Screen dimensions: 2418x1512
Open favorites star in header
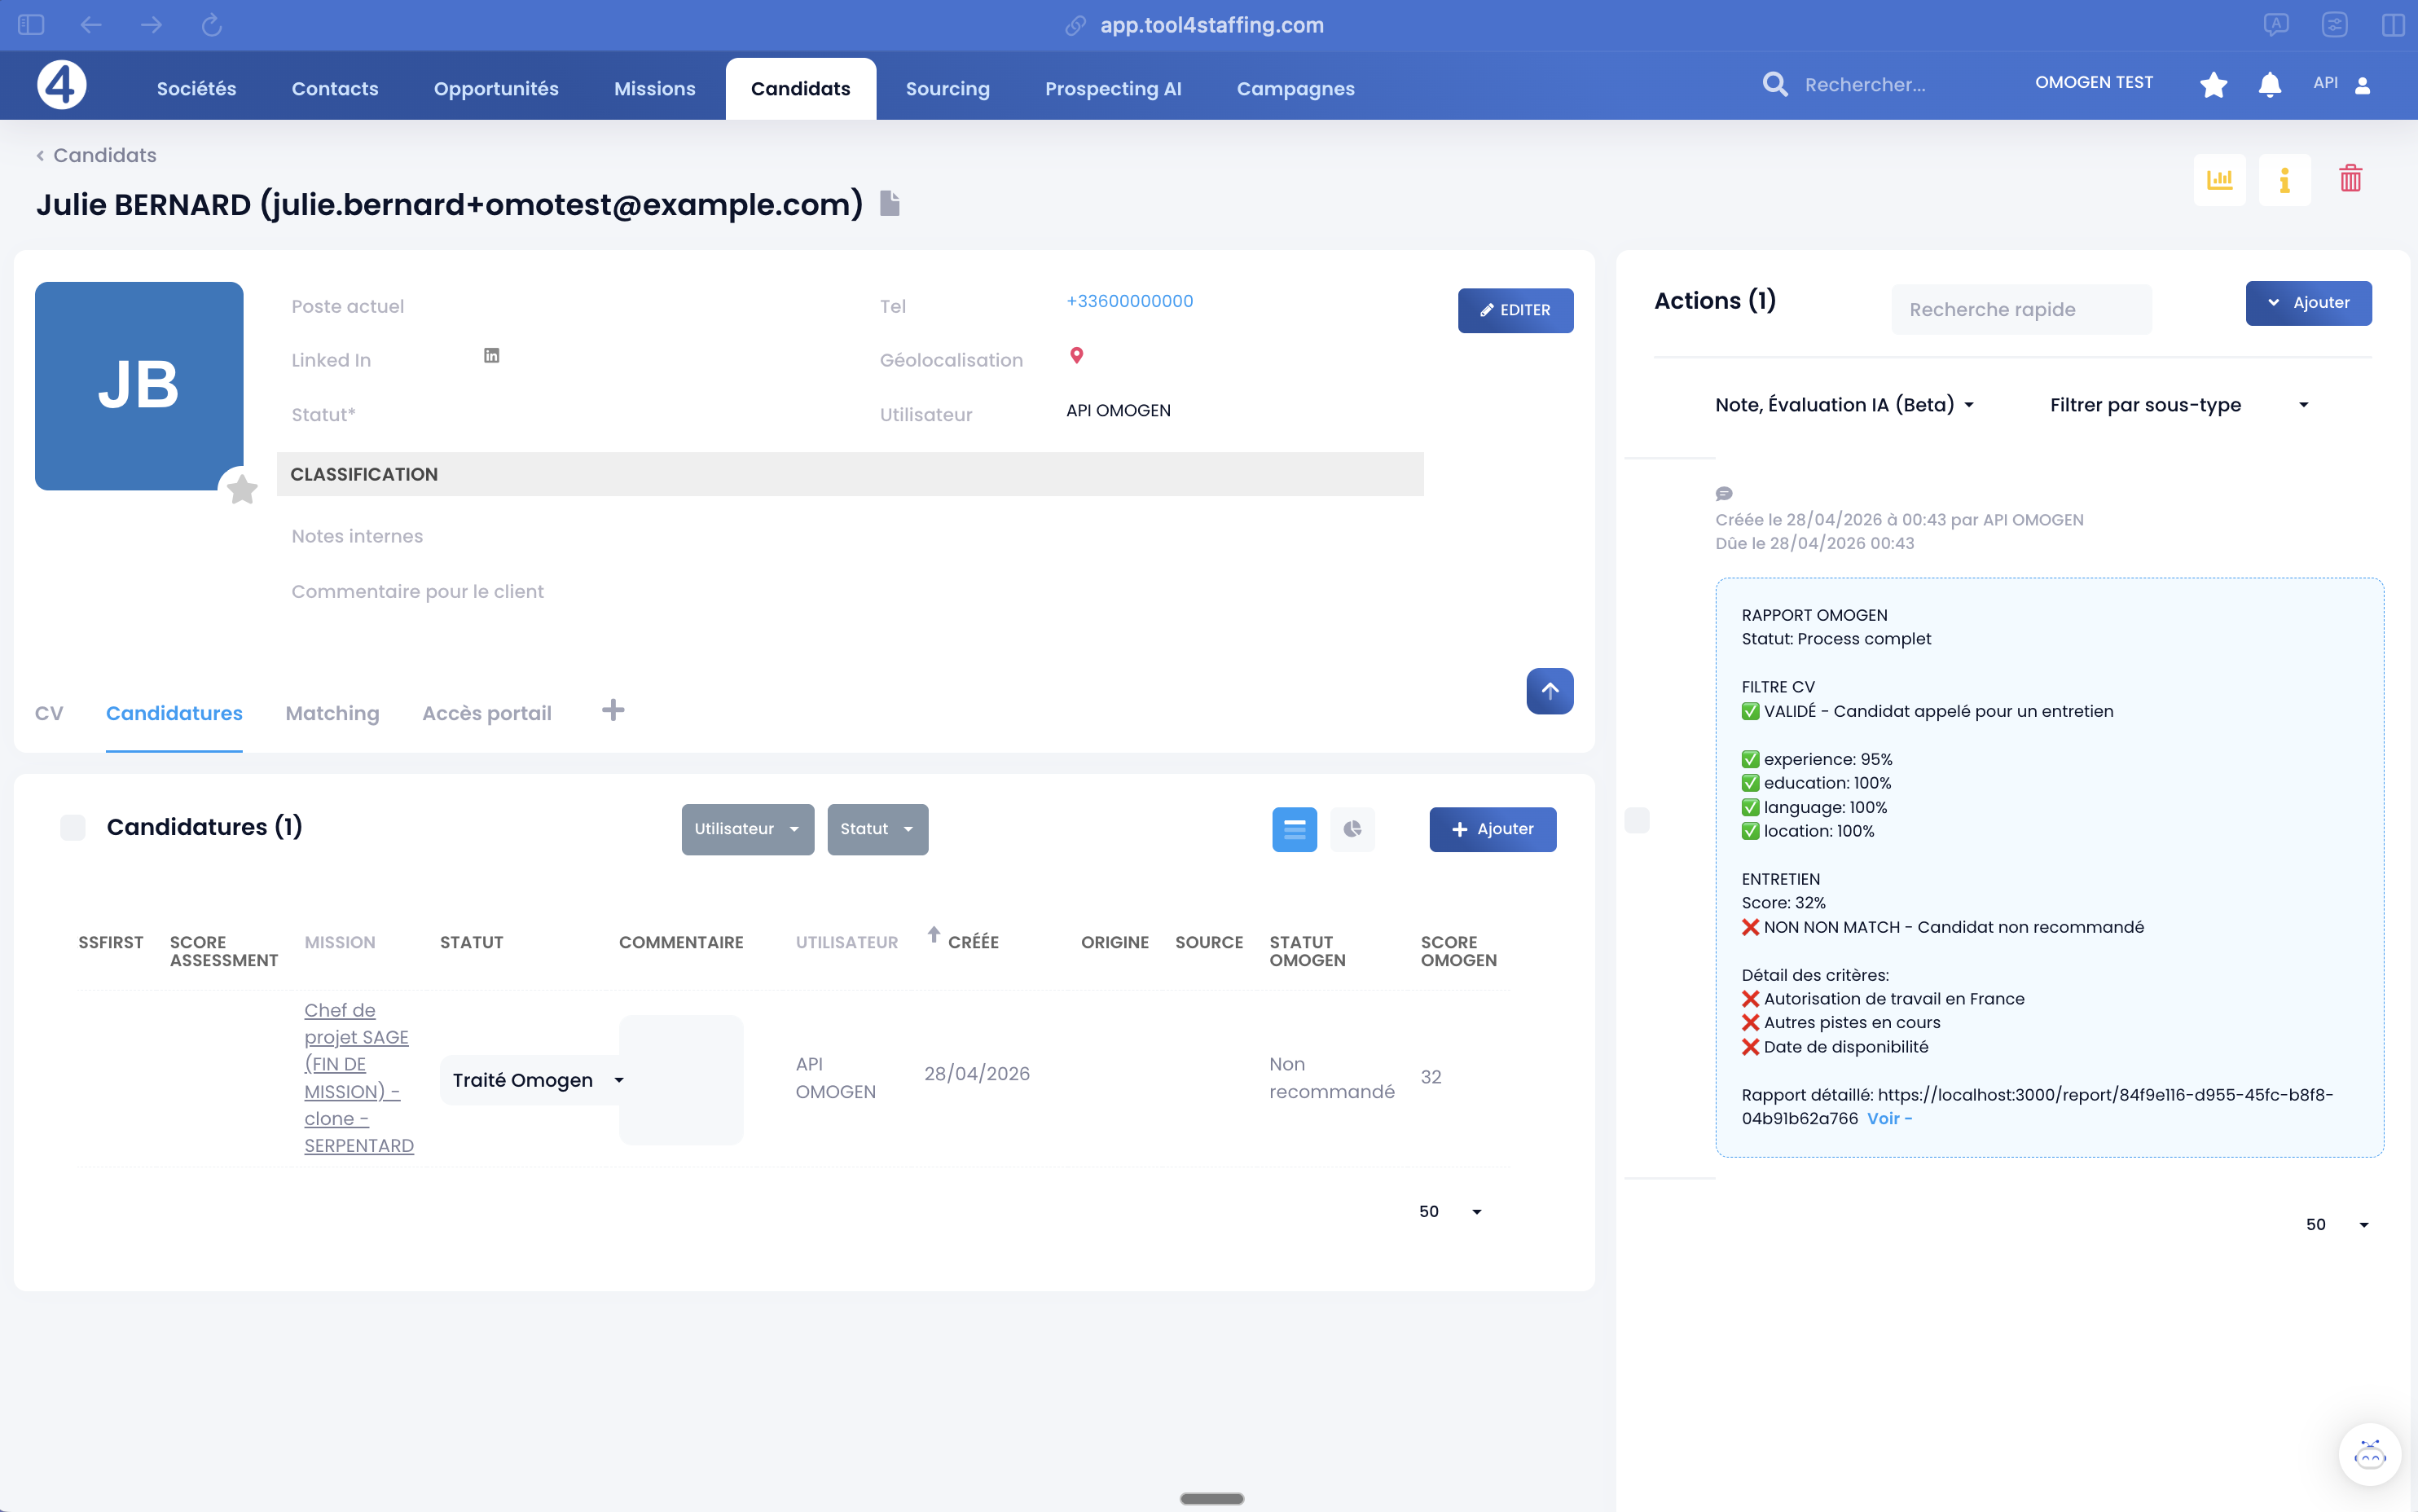(2213, 85)
